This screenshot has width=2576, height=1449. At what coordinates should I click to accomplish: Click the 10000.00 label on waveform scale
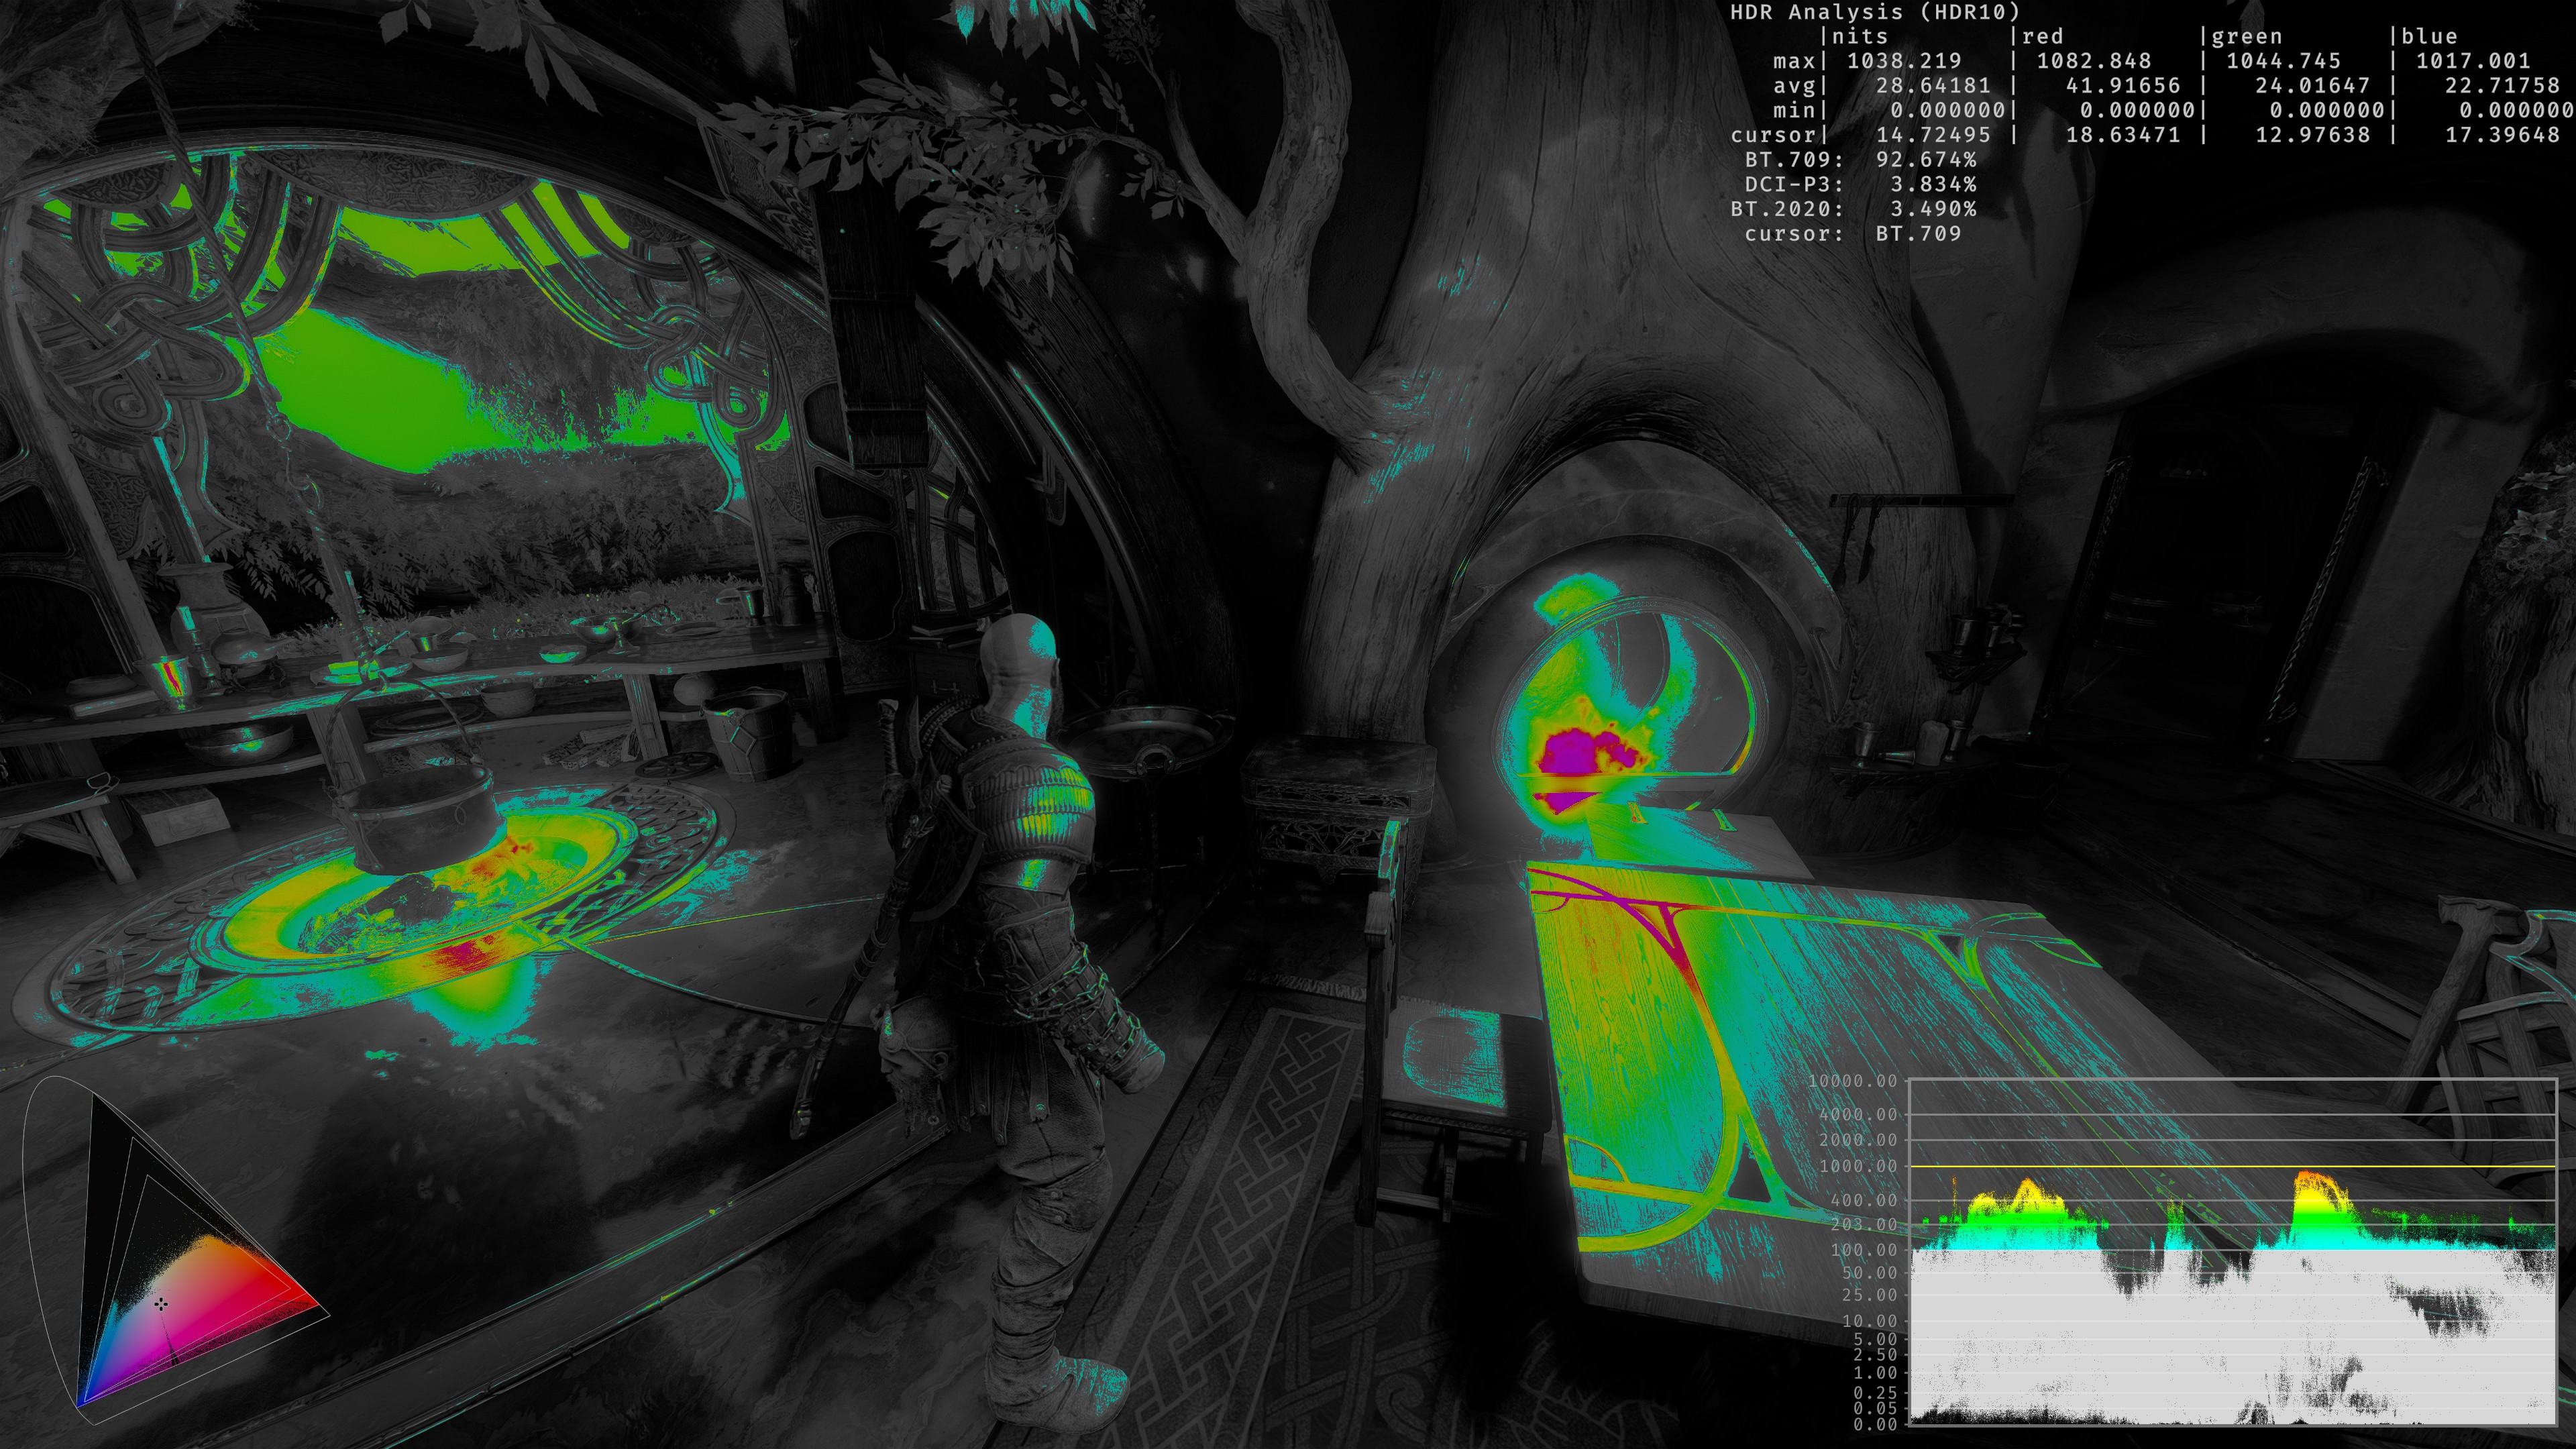coord(1853,1081)
